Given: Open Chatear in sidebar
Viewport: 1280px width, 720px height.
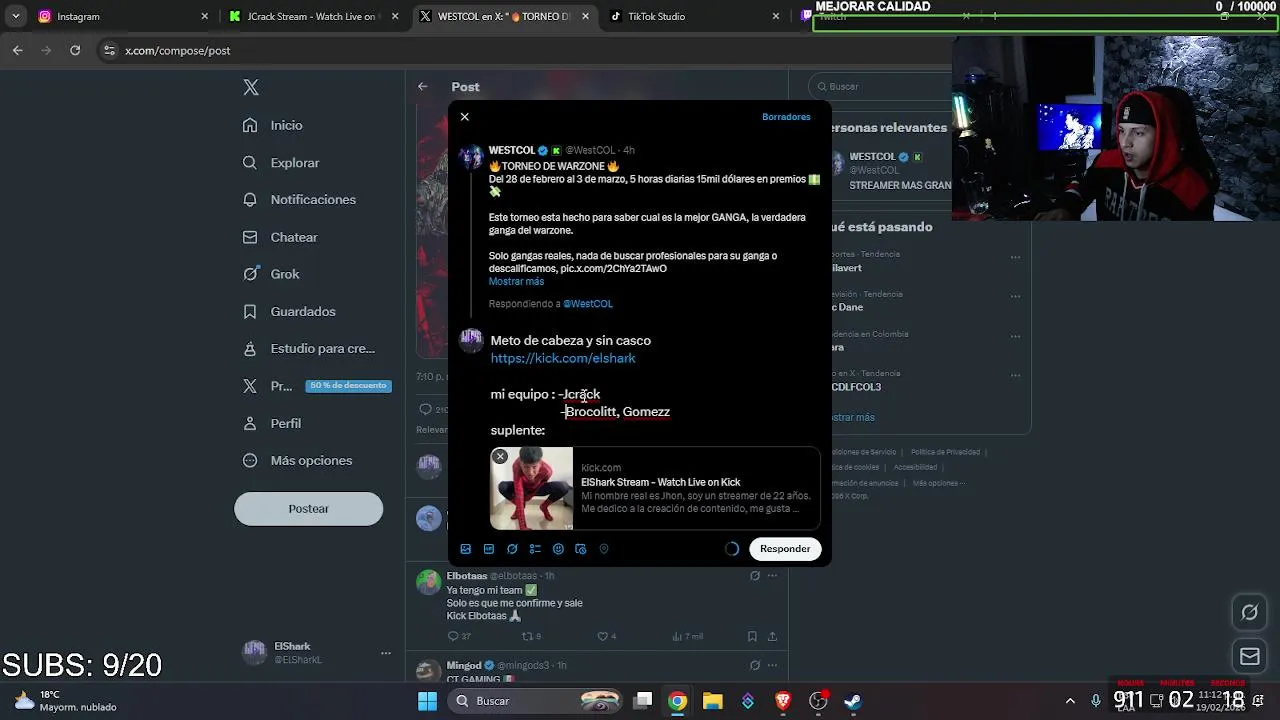Looking at the screenshot, I should (280, 237).
